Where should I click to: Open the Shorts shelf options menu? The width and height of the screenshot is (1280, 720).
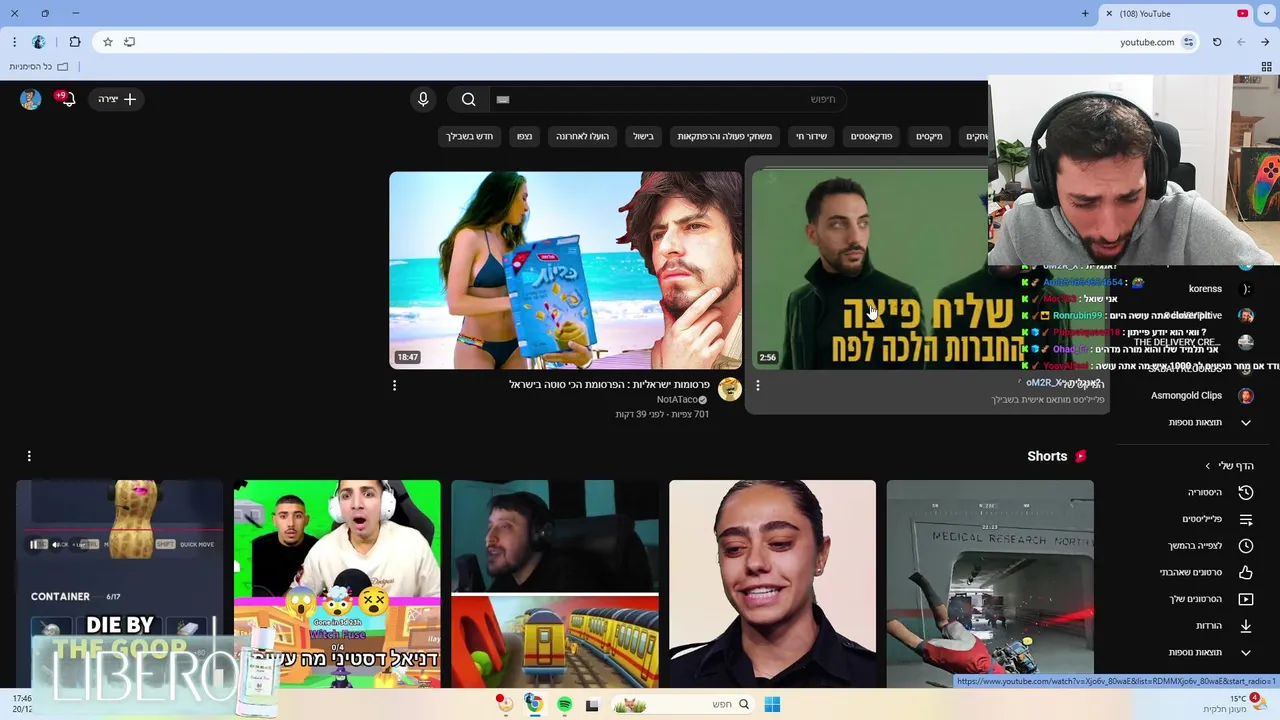29,456
